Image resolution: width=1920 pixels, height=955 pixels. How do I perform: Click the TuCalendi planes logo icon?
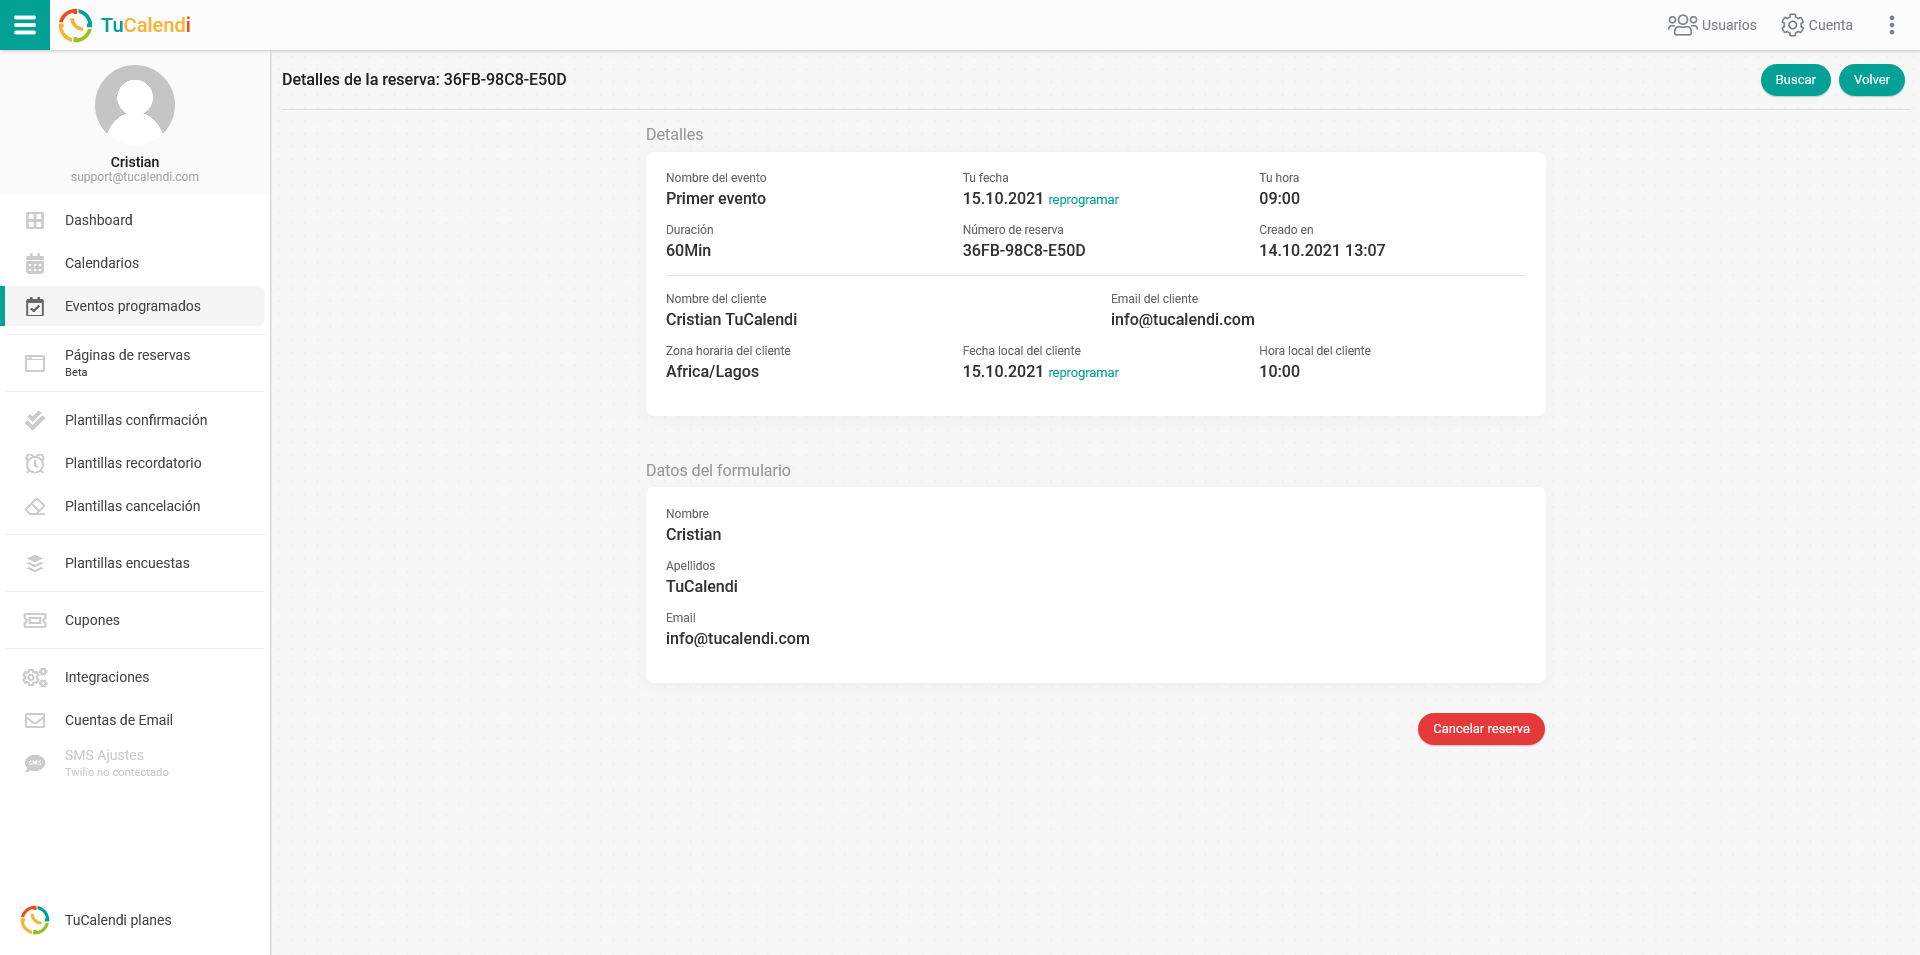click(x=35, y=920)
